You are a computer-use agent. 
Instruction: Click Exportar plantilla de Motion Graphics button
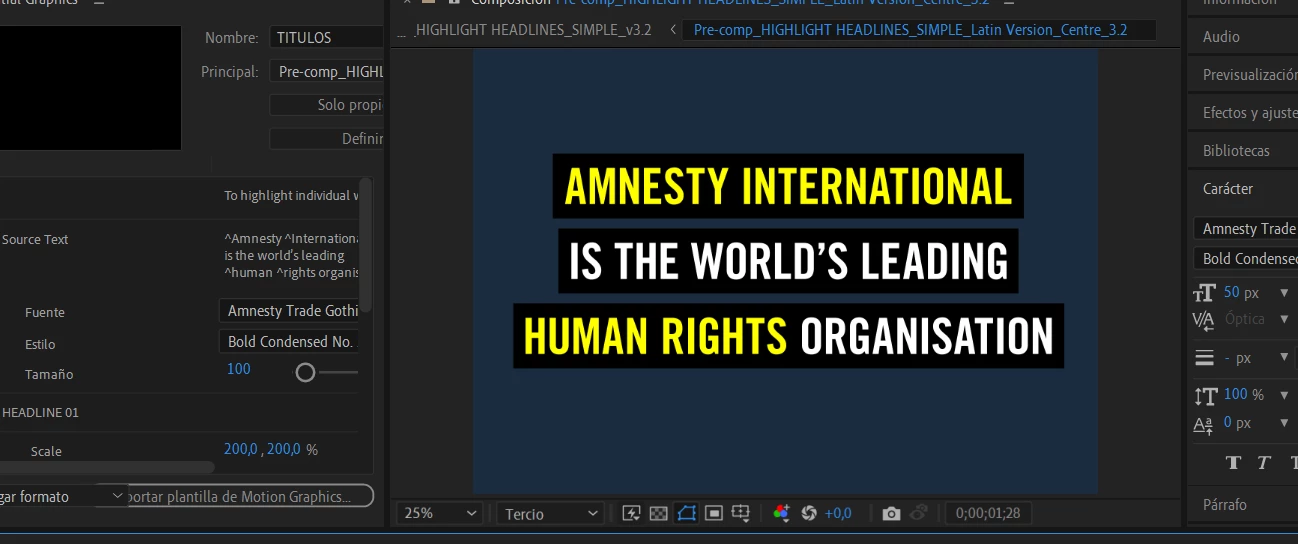point(249,496)
